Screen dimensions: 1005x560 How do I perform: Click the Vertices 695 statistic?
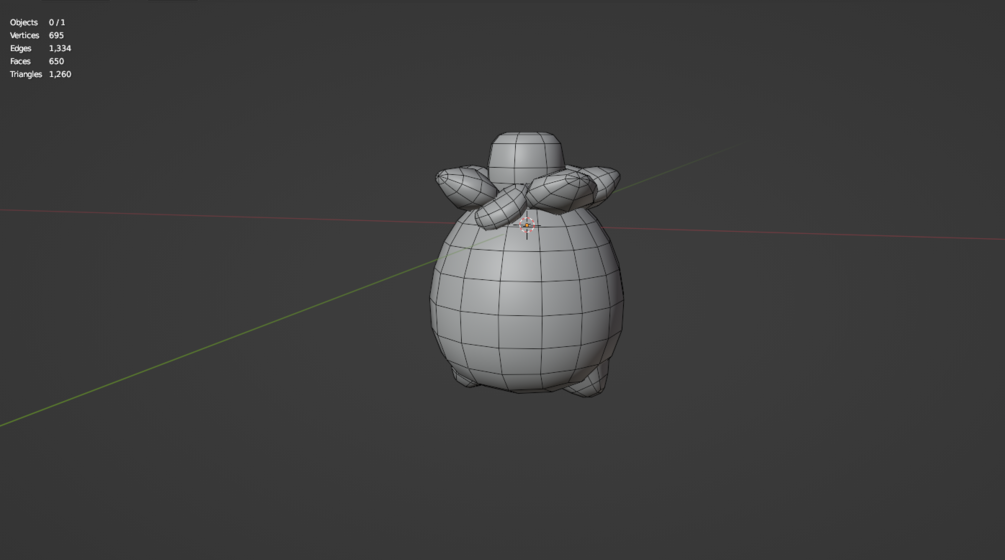(x=37, y=35)
